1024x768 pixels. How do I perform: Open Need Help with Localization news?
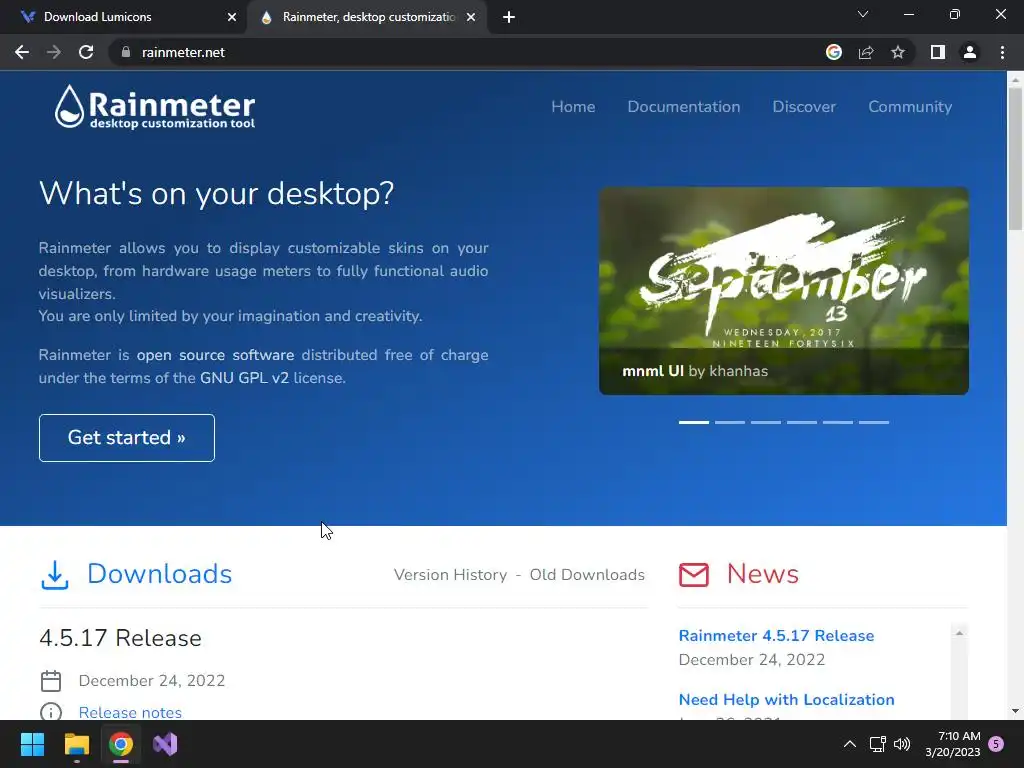pyautogui.click(x=786, y=699)
